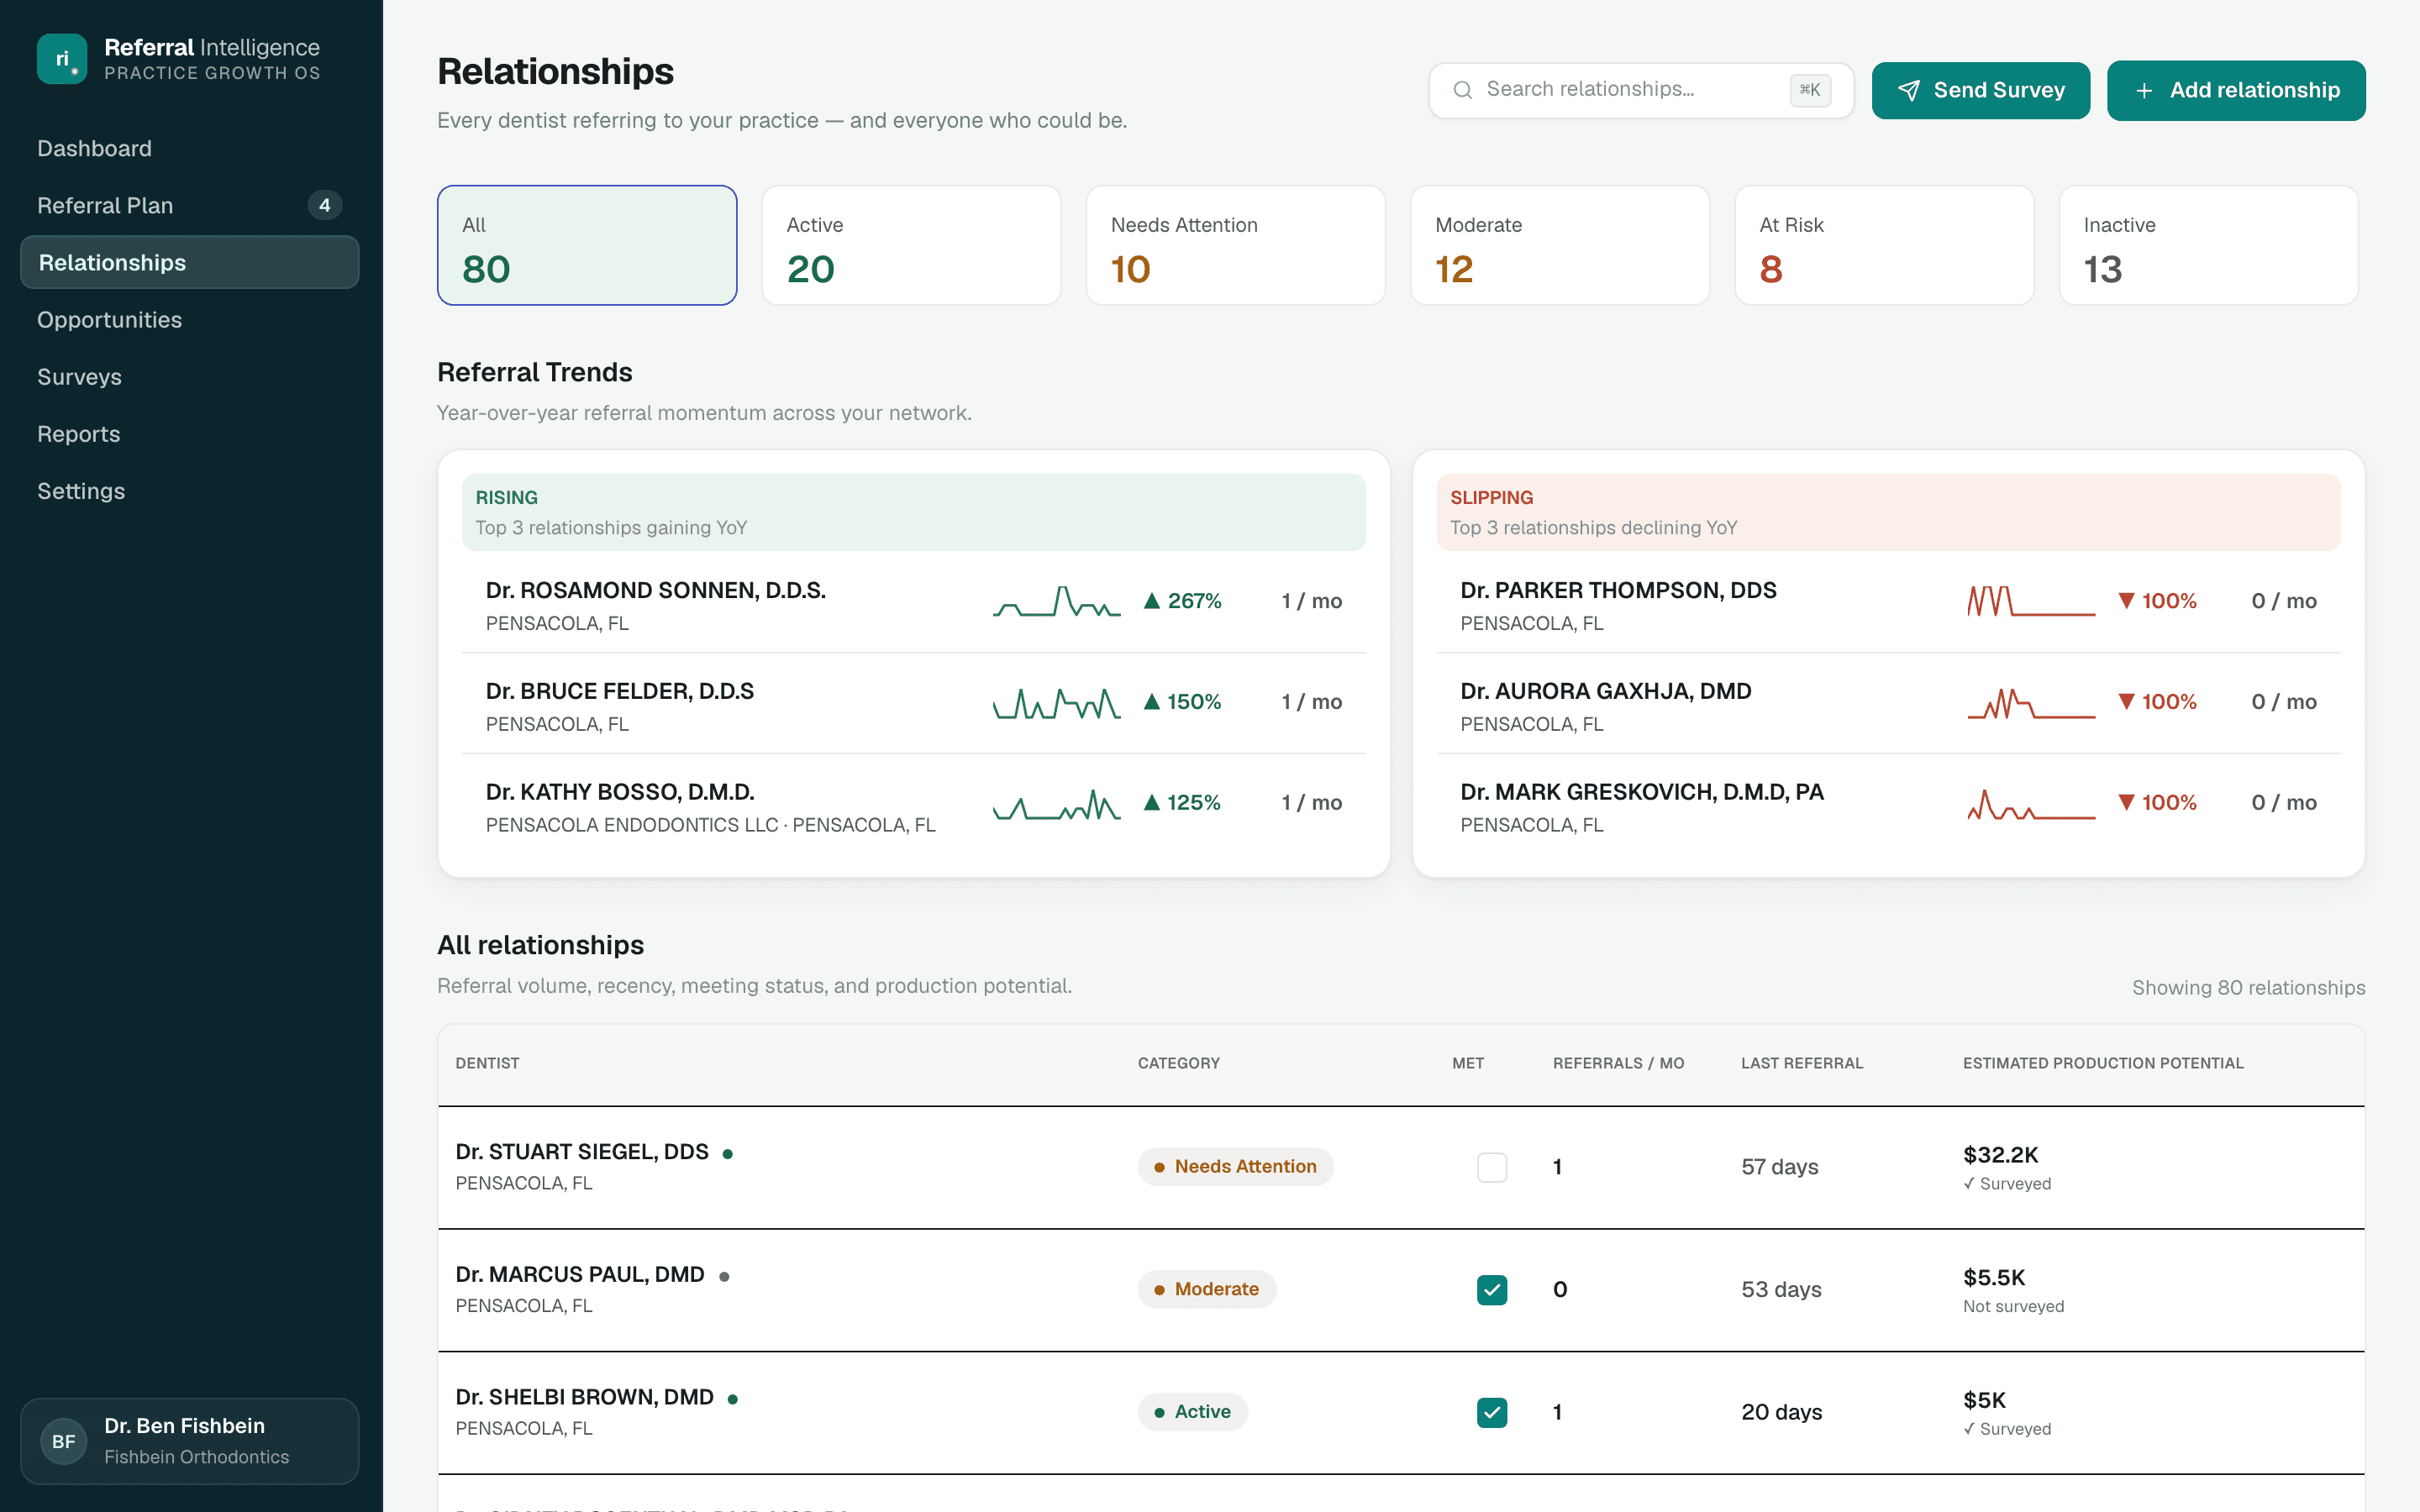Click the $32.2K production value
Viewport: 2420px width, 1512px height.
[2000, 1155]
